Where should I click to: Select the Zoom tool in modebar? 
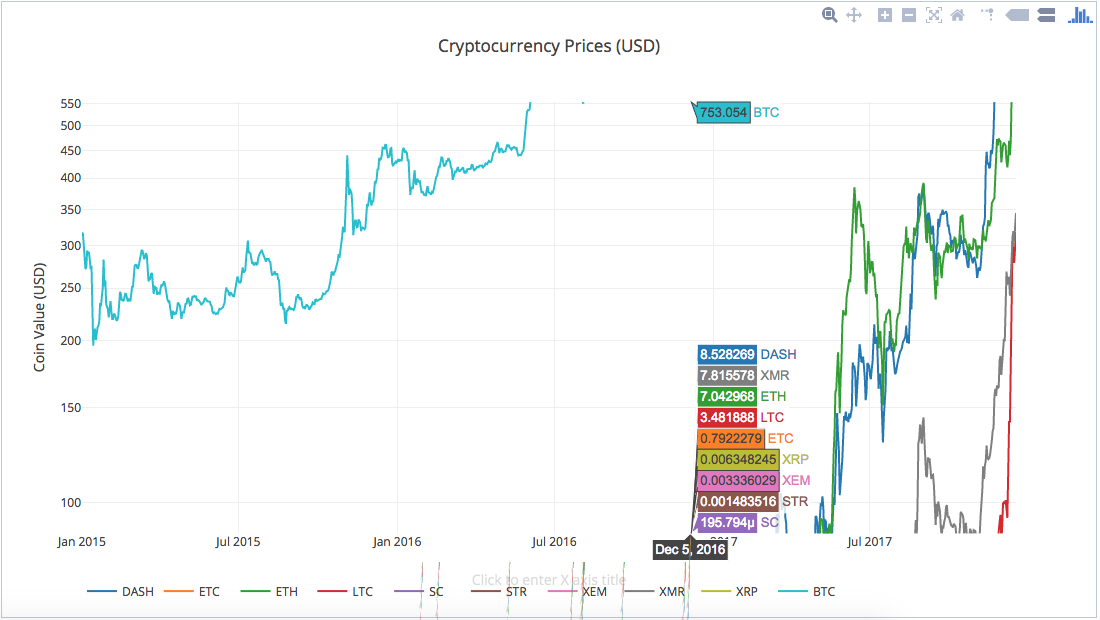click(x=829, y=15)
